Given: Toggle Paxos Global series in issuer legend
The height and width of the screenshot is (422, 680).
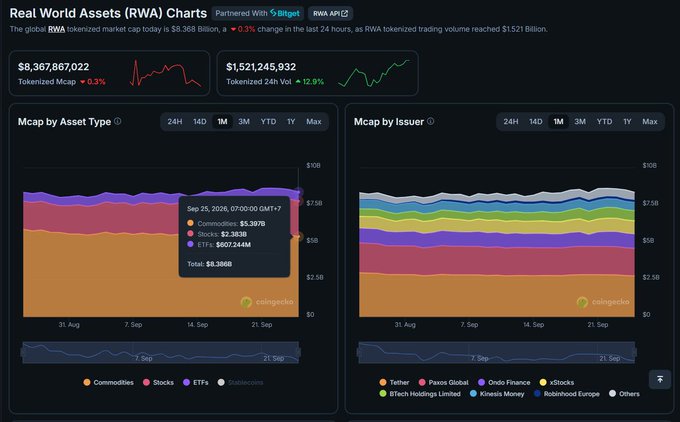Looking at the screenshot, I should coord(443,383).
